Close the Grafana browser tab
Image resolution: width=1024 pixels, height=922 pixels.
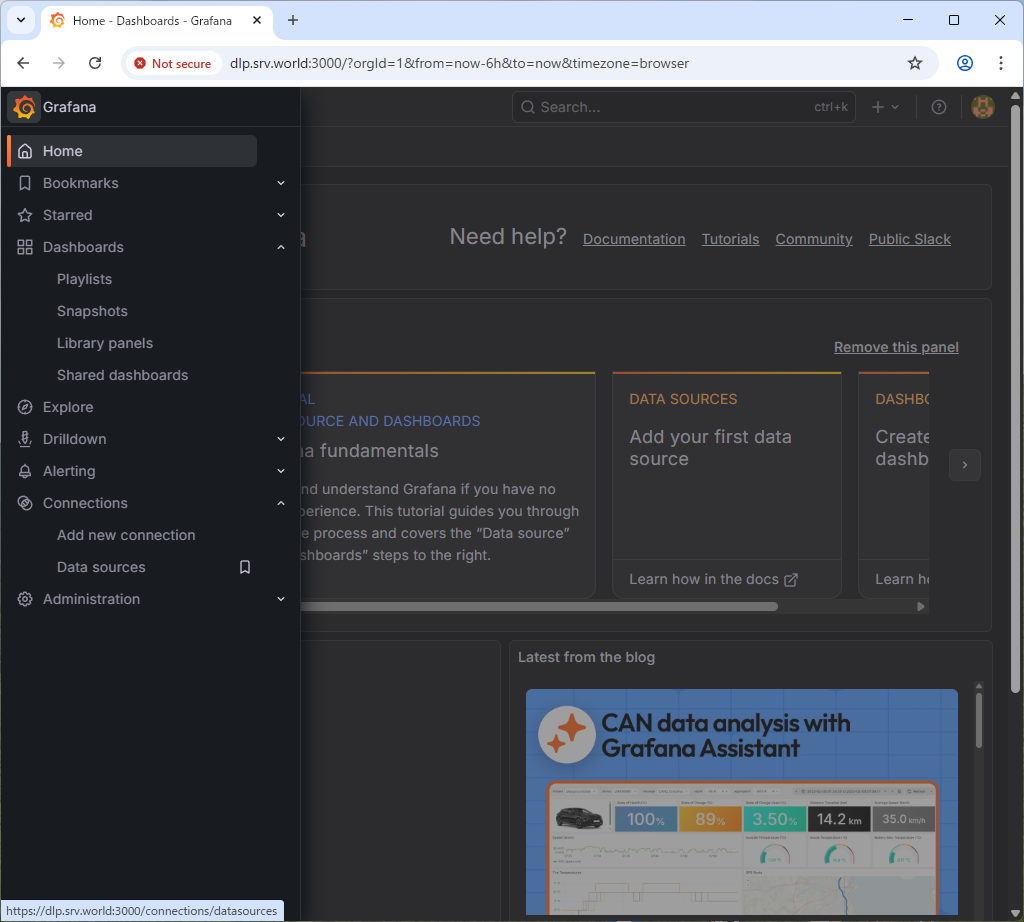click(x=257, y=20)
